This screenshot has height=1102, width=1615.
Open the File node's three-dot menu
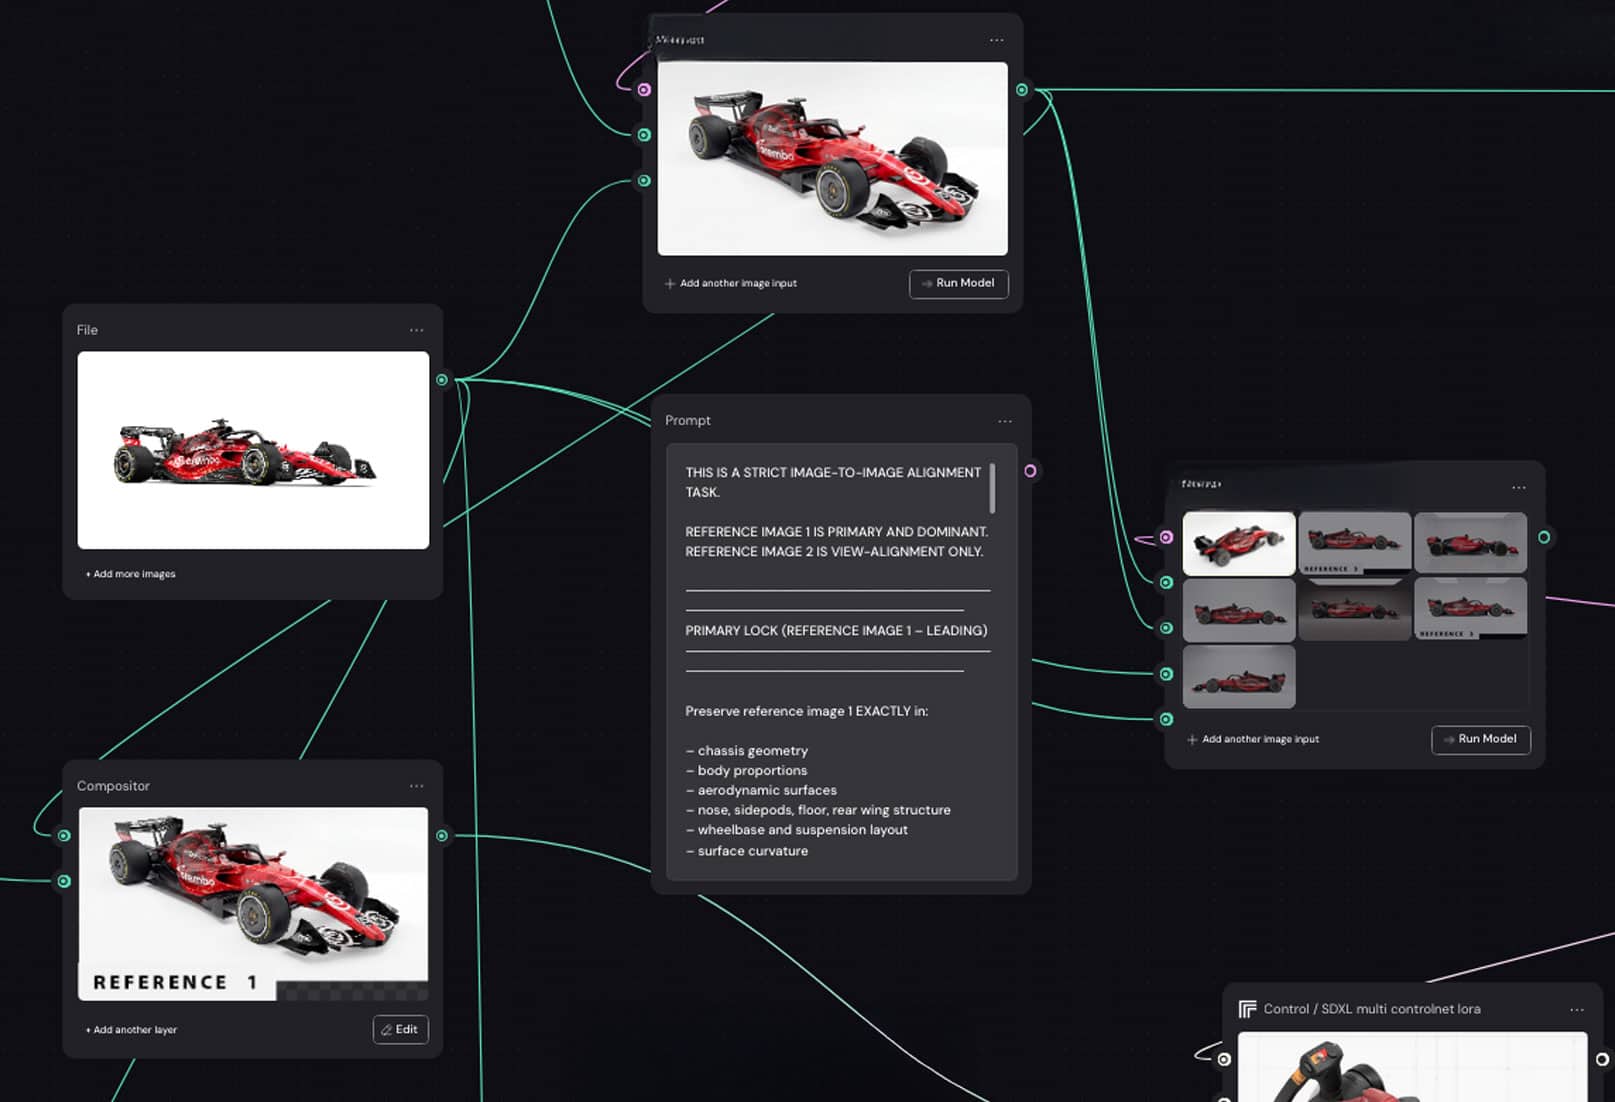[416, 330]
